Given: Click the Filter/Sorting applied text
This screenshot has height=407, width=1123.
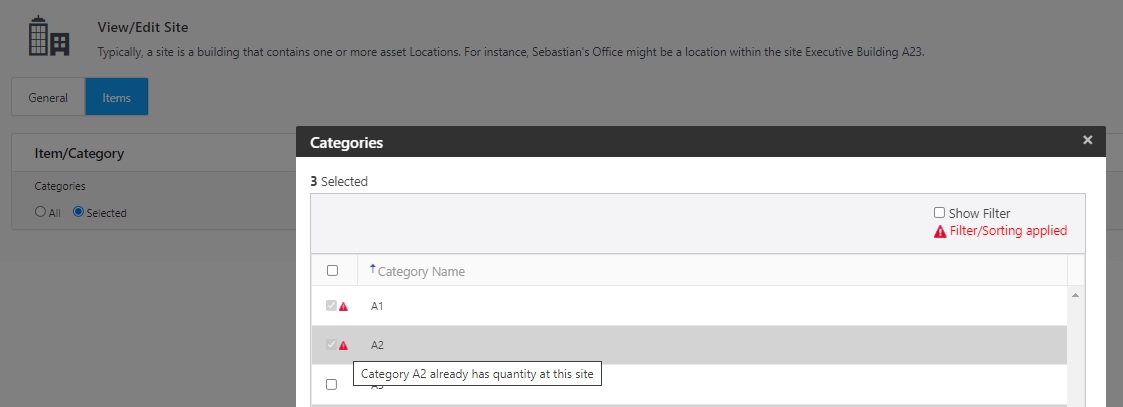Looking at the screenshot, I should pos(1008,231).
